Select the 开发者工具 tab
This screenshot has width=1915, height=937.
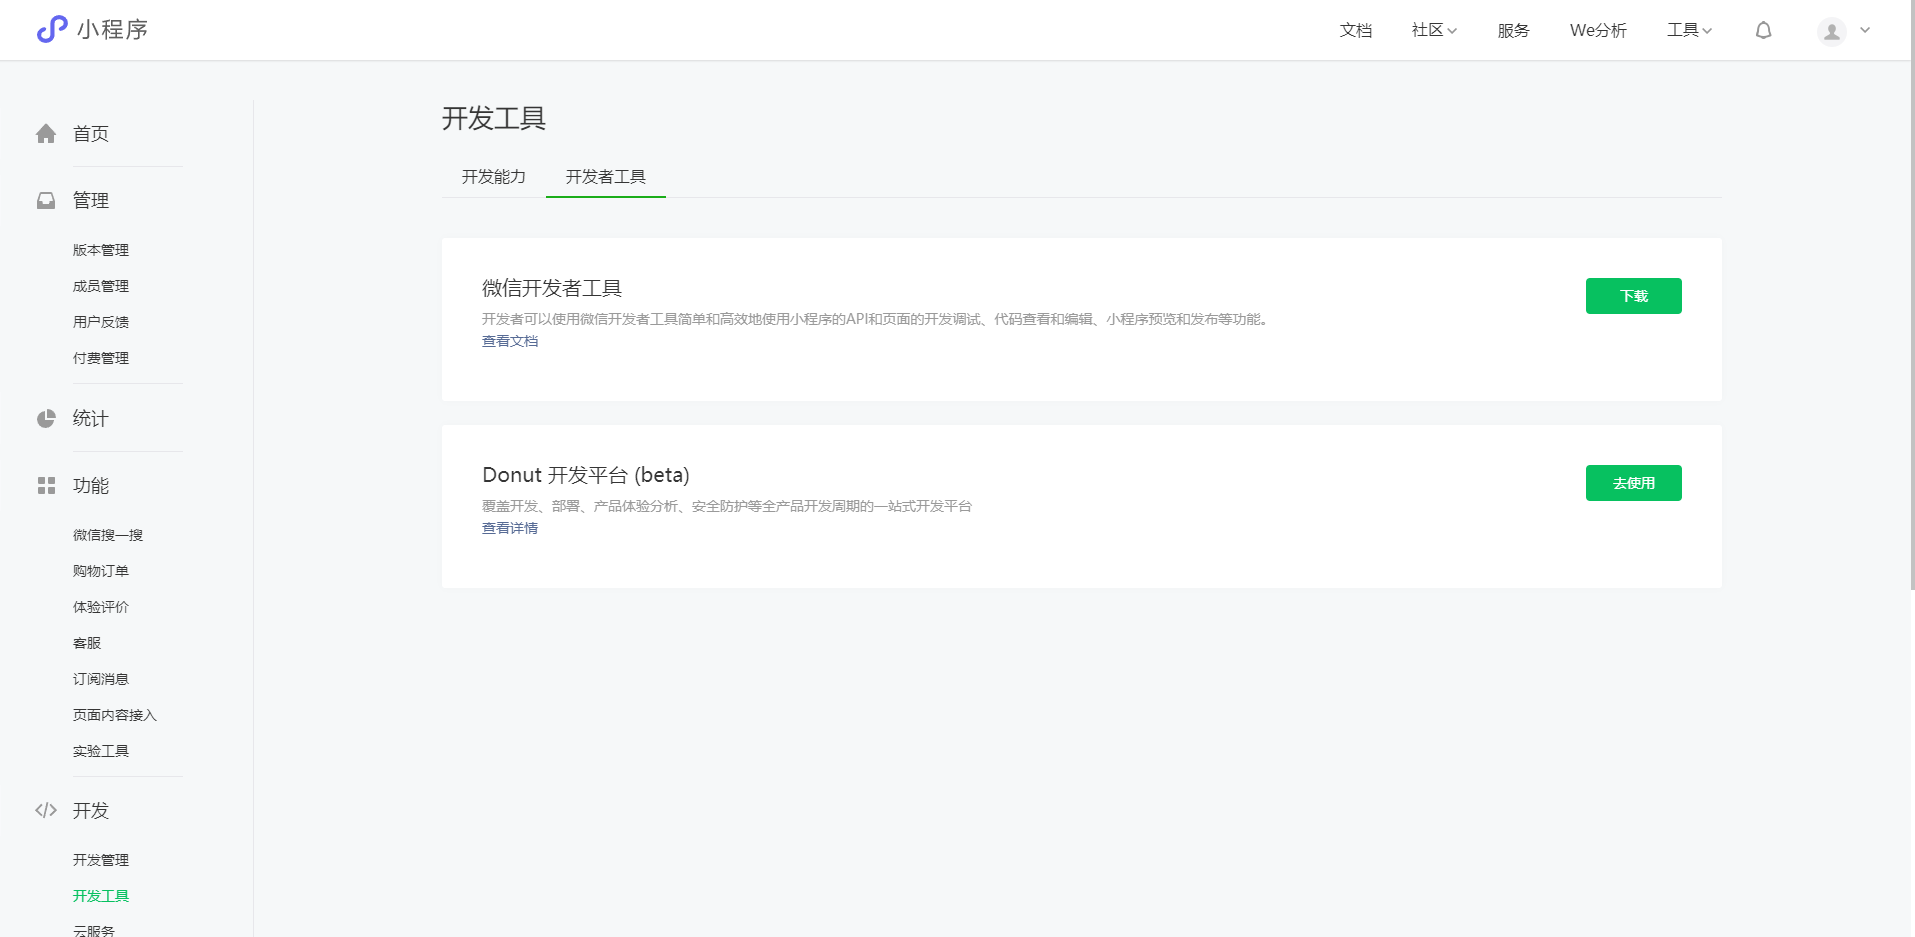606,177
